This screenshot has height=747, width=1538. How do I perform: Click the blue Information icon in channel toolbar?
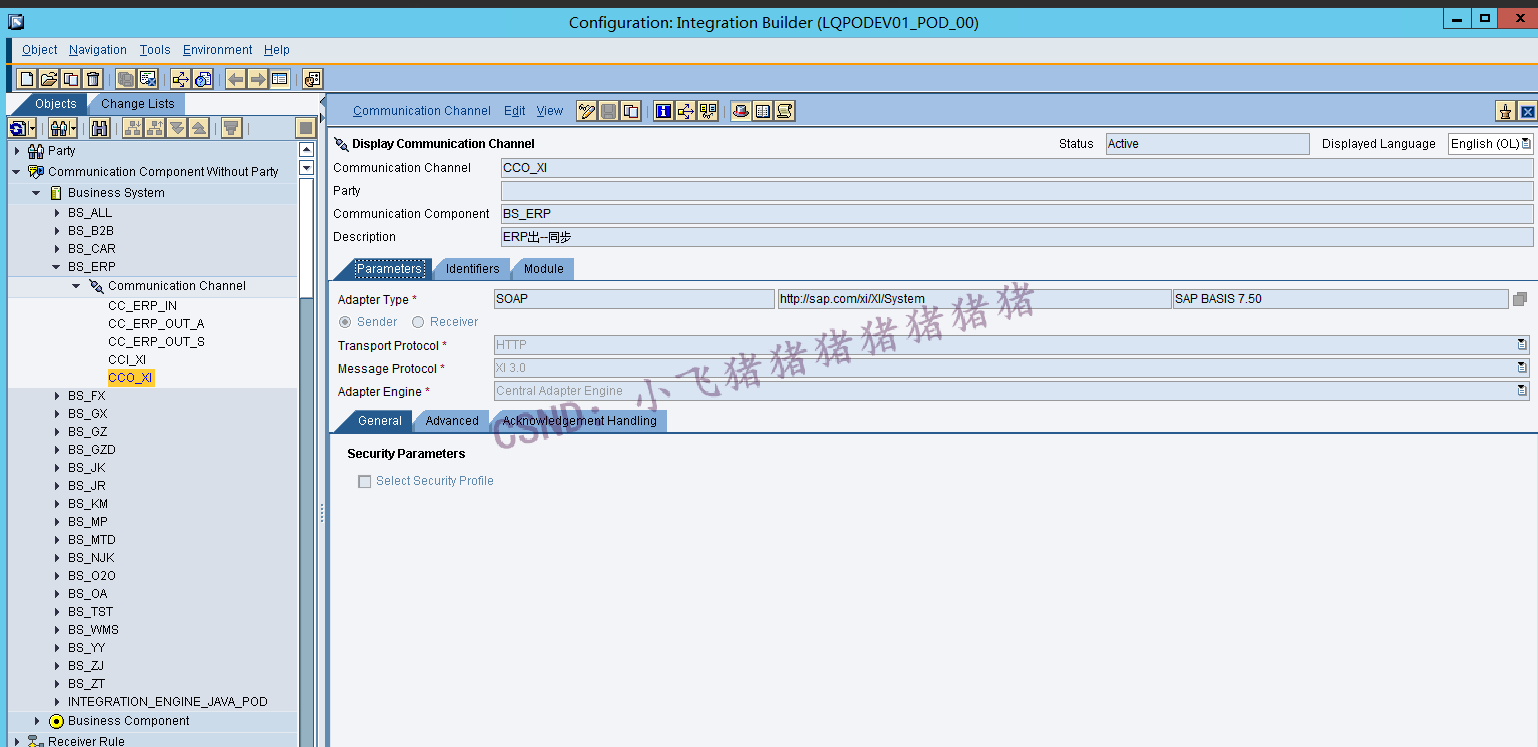coord(663,110)
